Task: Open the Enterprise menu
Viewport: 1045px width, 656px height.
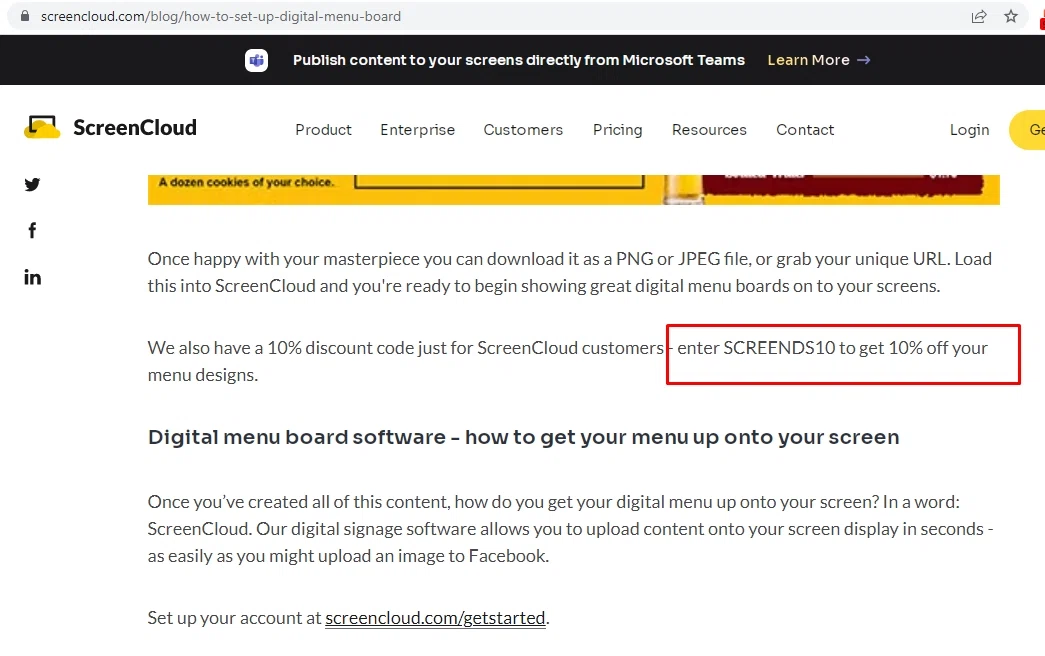Action: (418, 130)
